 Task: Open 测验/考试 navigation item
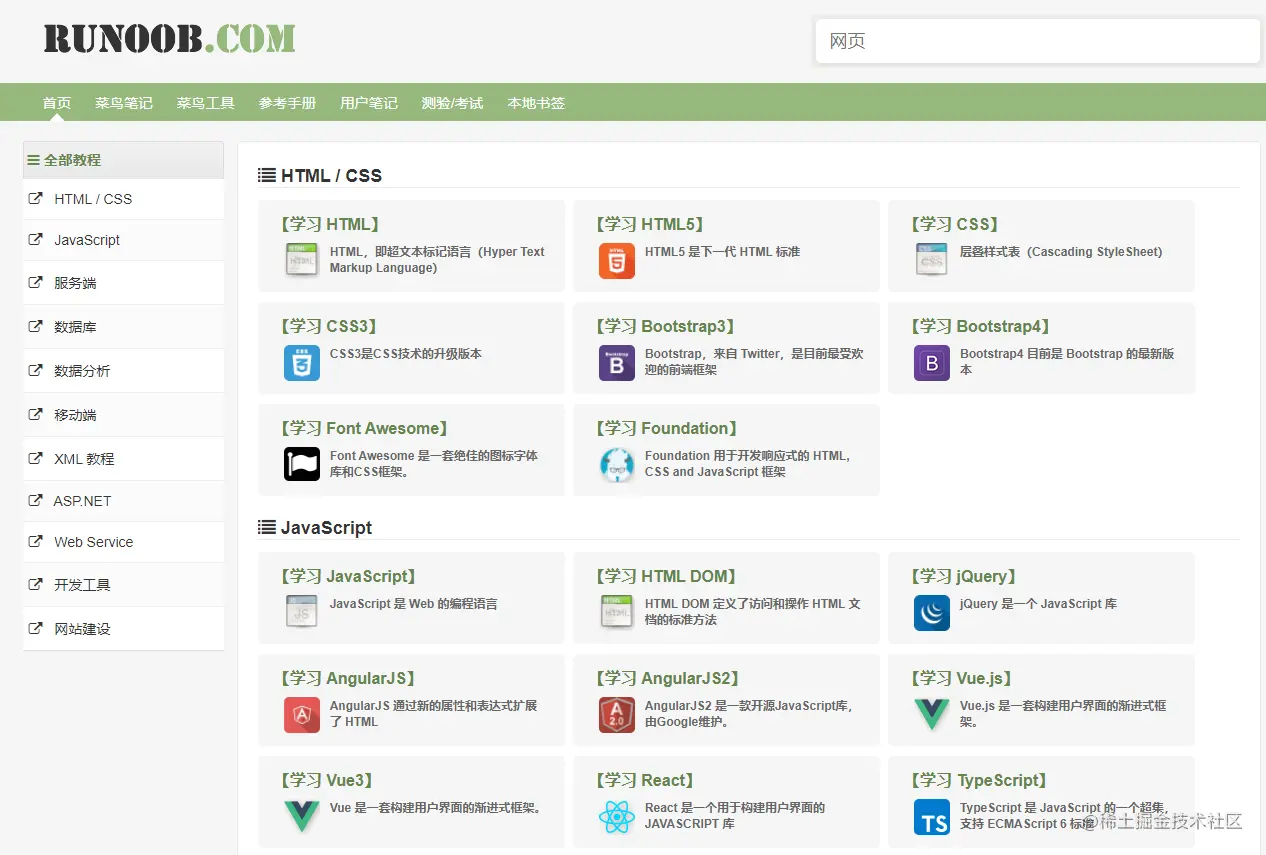(x=452, y=103)
